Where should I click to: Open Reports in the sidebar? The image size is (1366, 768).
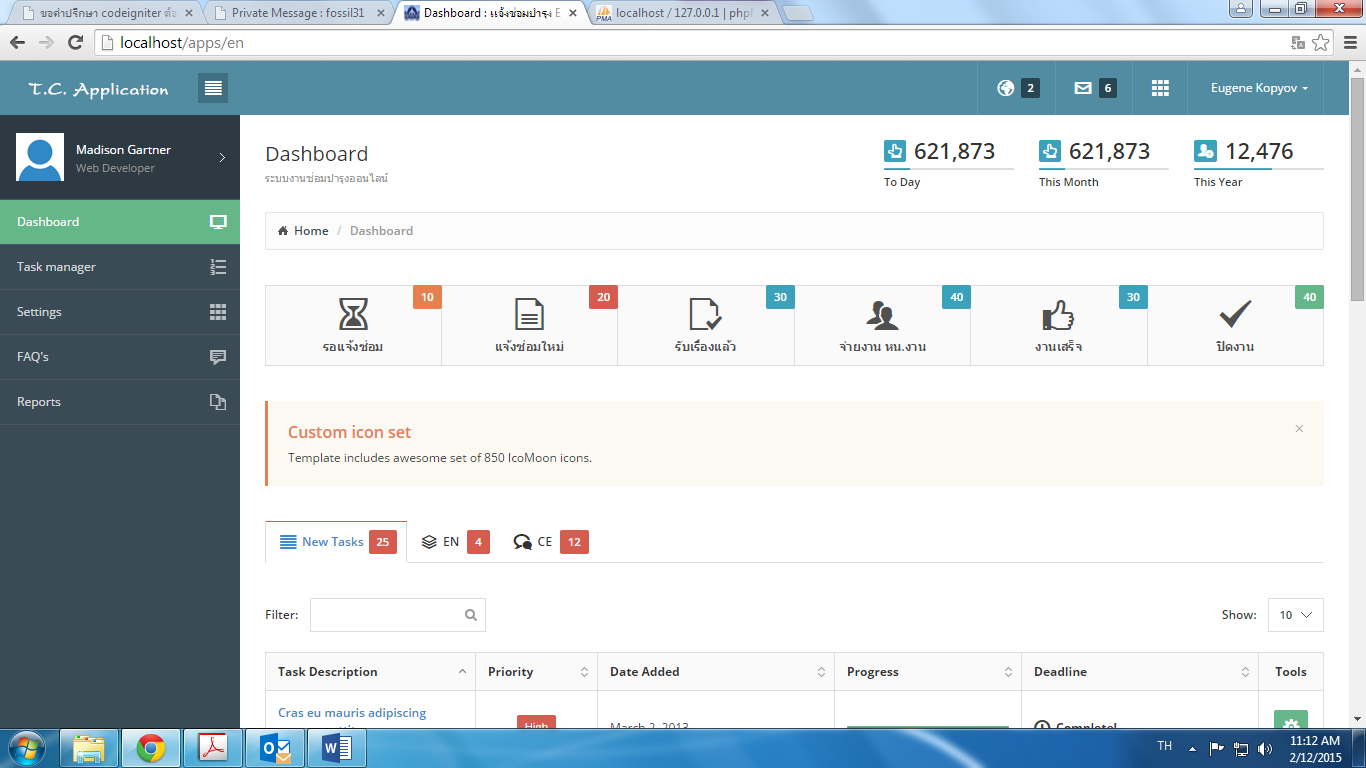[120, 402]
